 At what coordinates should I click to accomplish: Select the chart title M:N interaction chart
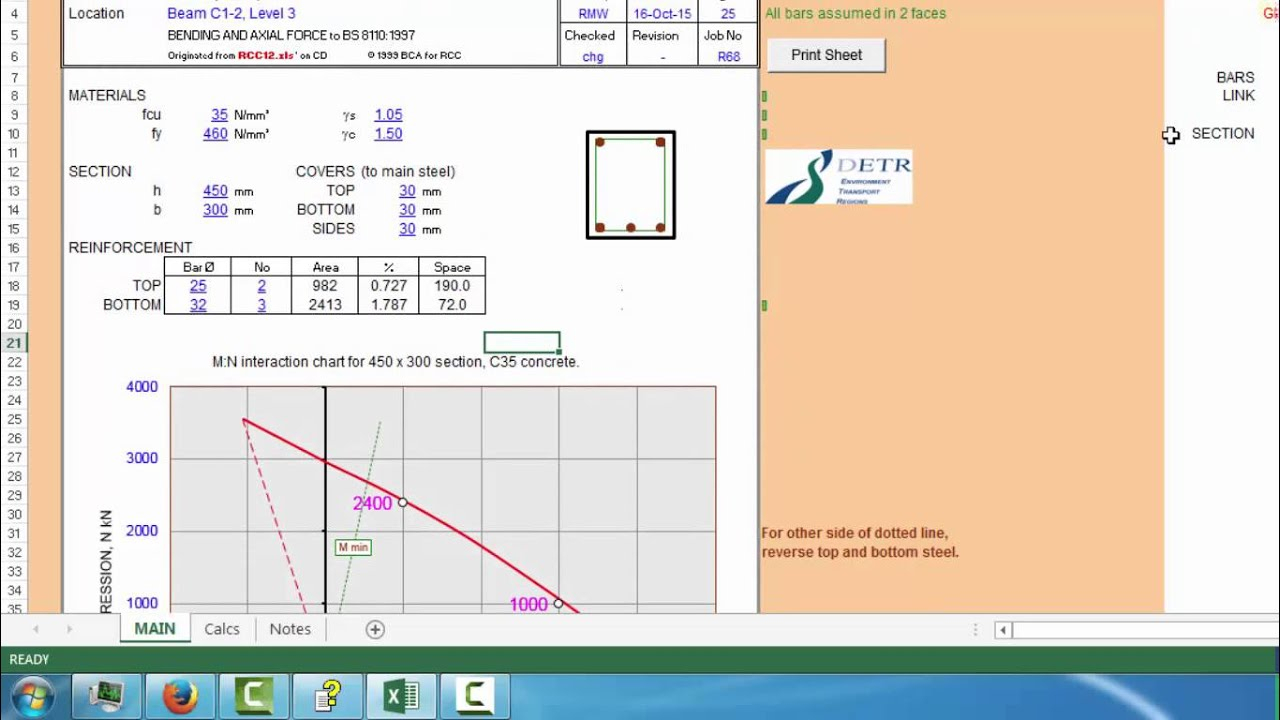click(396, 362)
